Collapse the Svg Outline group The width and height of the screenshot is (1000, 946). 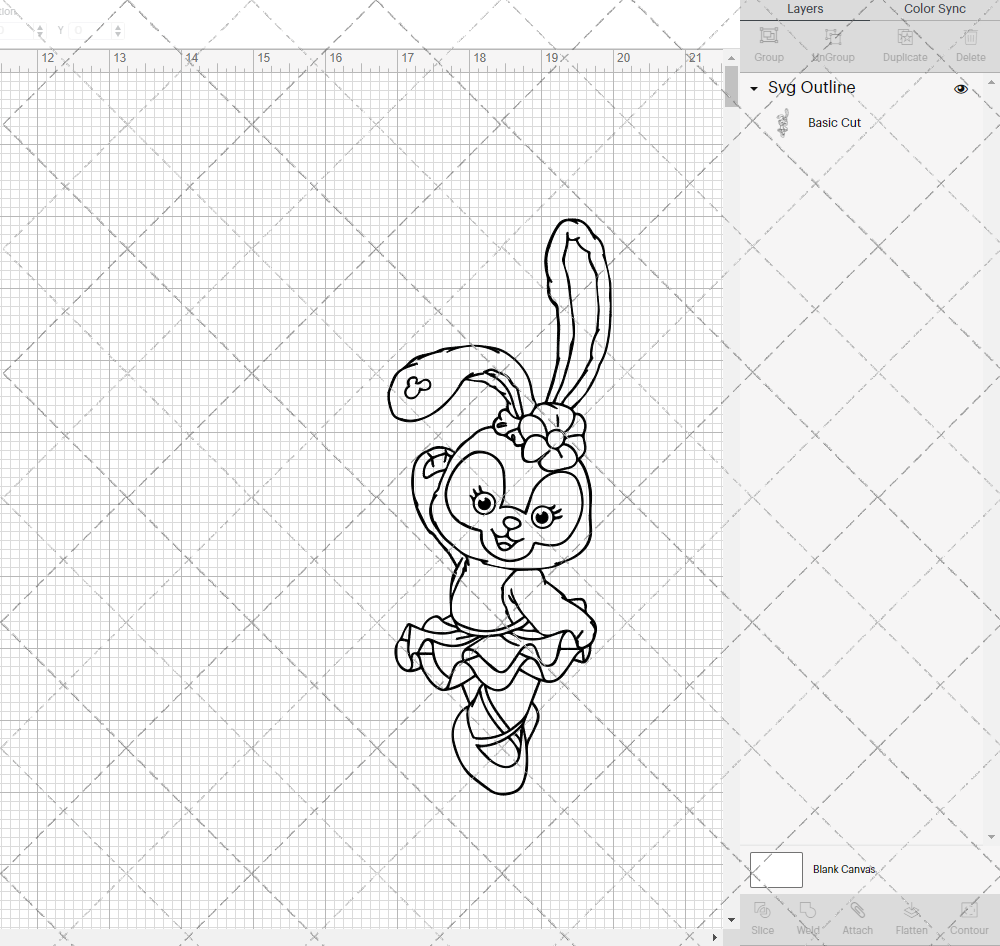(754, 89)
